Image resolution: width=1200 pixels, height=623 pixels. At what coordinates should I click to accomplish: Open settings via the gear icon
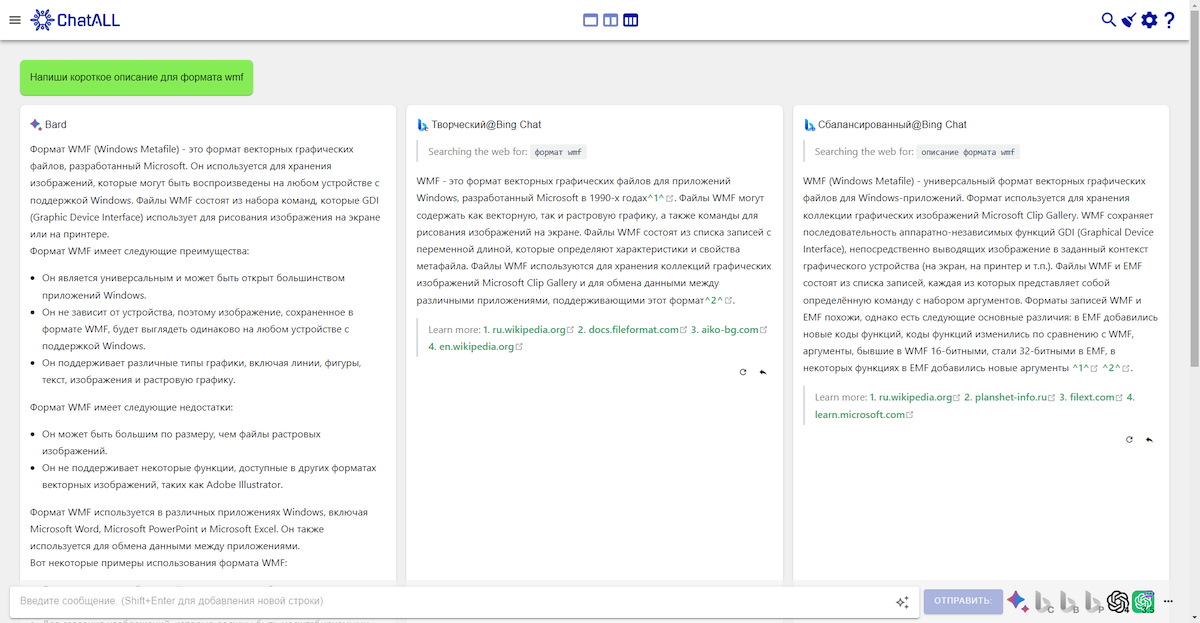[1149, 19]
